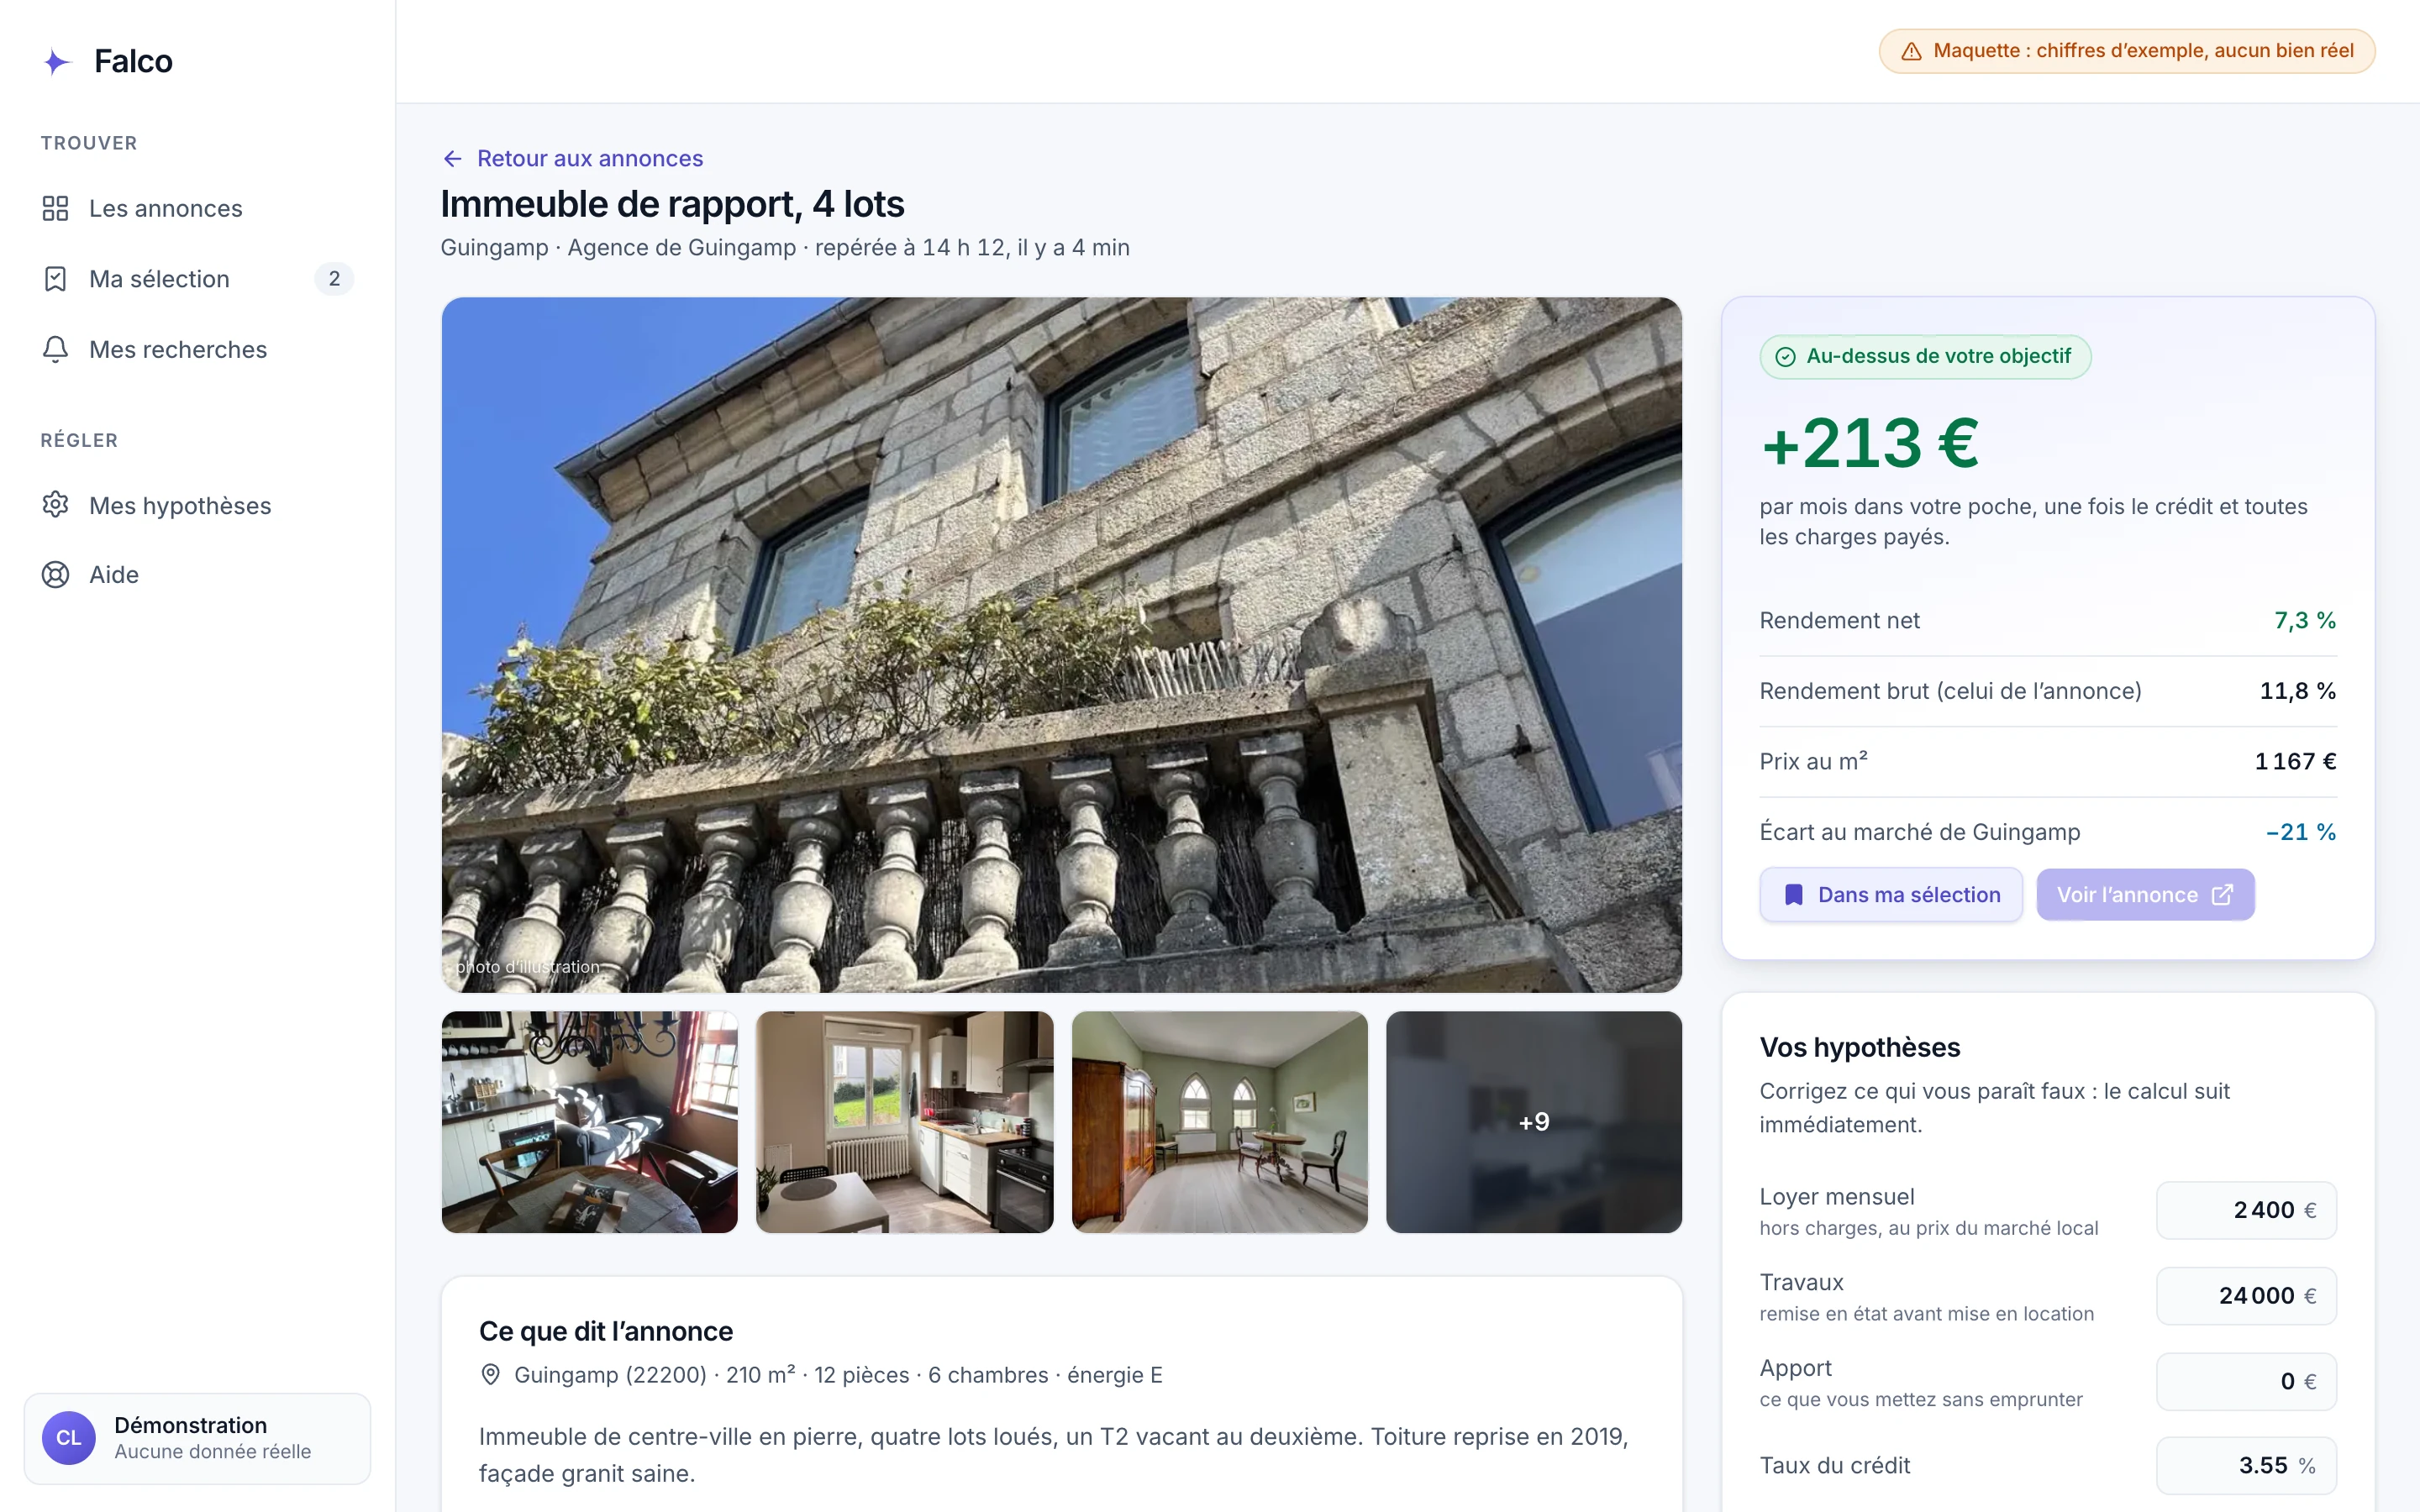Click the check icon in Au-dessus de votre objectif

click(x=1785, y=357)
